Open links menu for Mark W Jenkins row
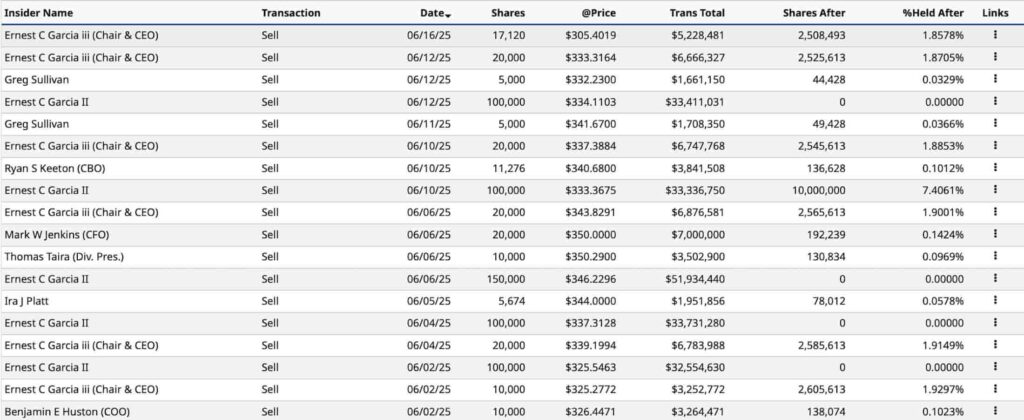1024x420 pixels. coord(995,234)
